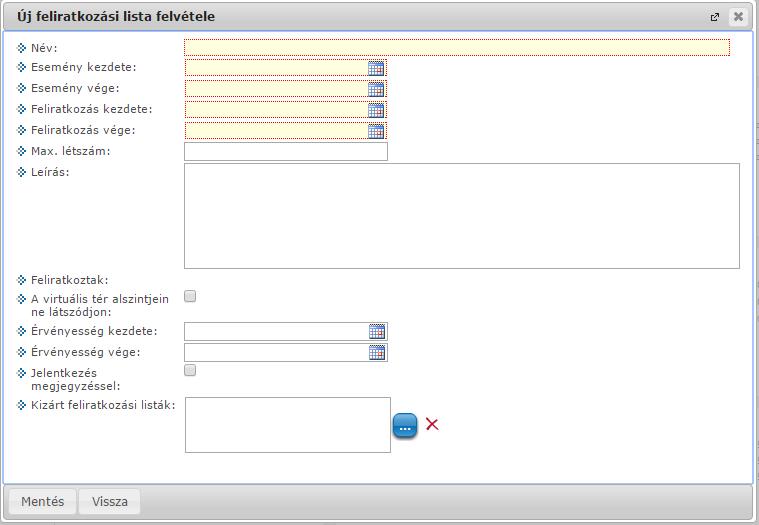Image resolution: width=759 pixels, height=525 pixels.
Task: Tick the 'A virtuális tér alszintjein ne látszódjon' checkbox
Action: point(190,296)
